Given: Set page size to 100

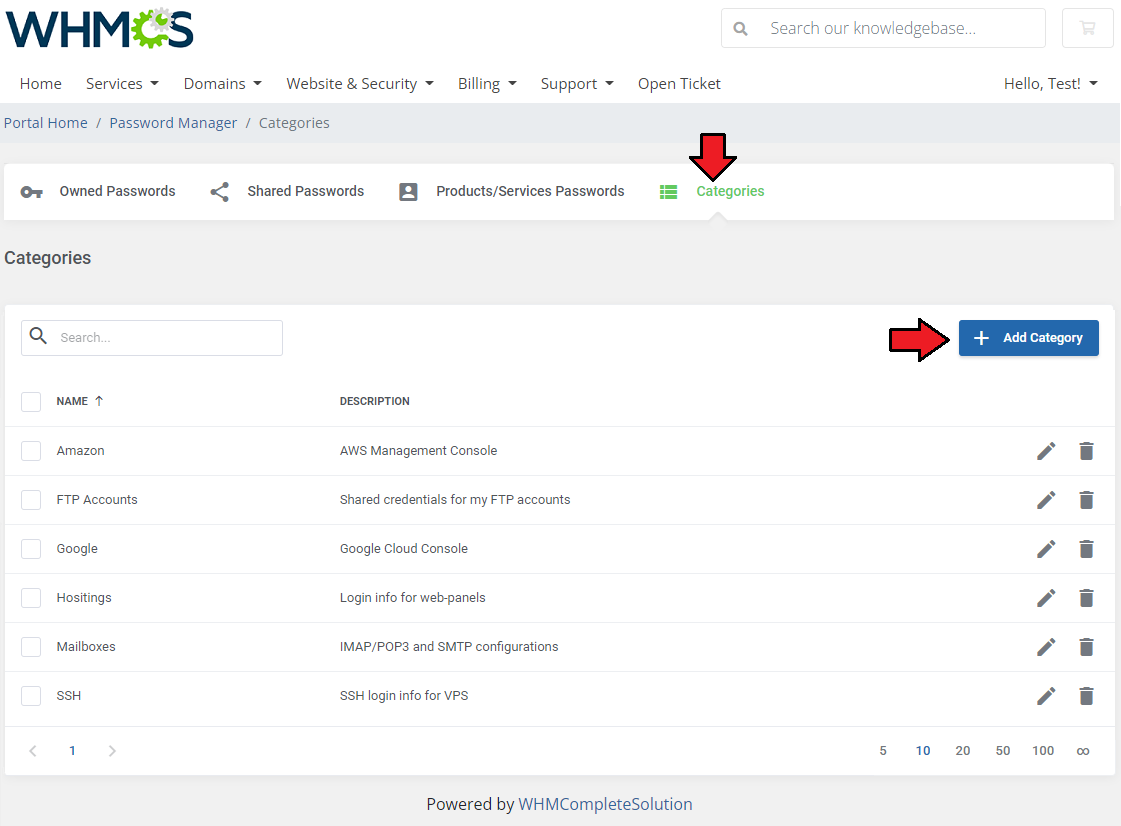Looking at the screenshot, I should pos(1043,751).
